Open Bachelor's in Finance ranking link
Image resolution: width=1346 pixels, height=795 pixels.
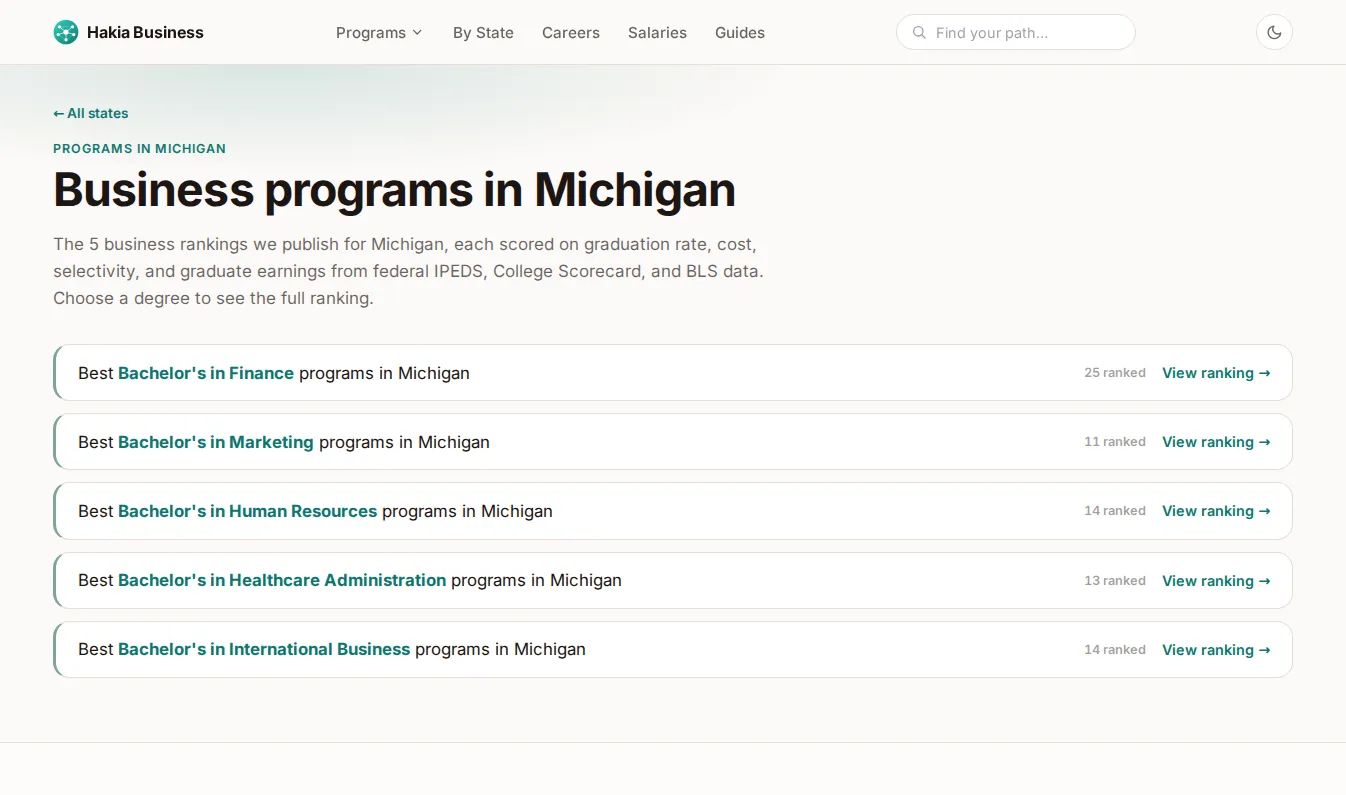(x=206, y=373)
